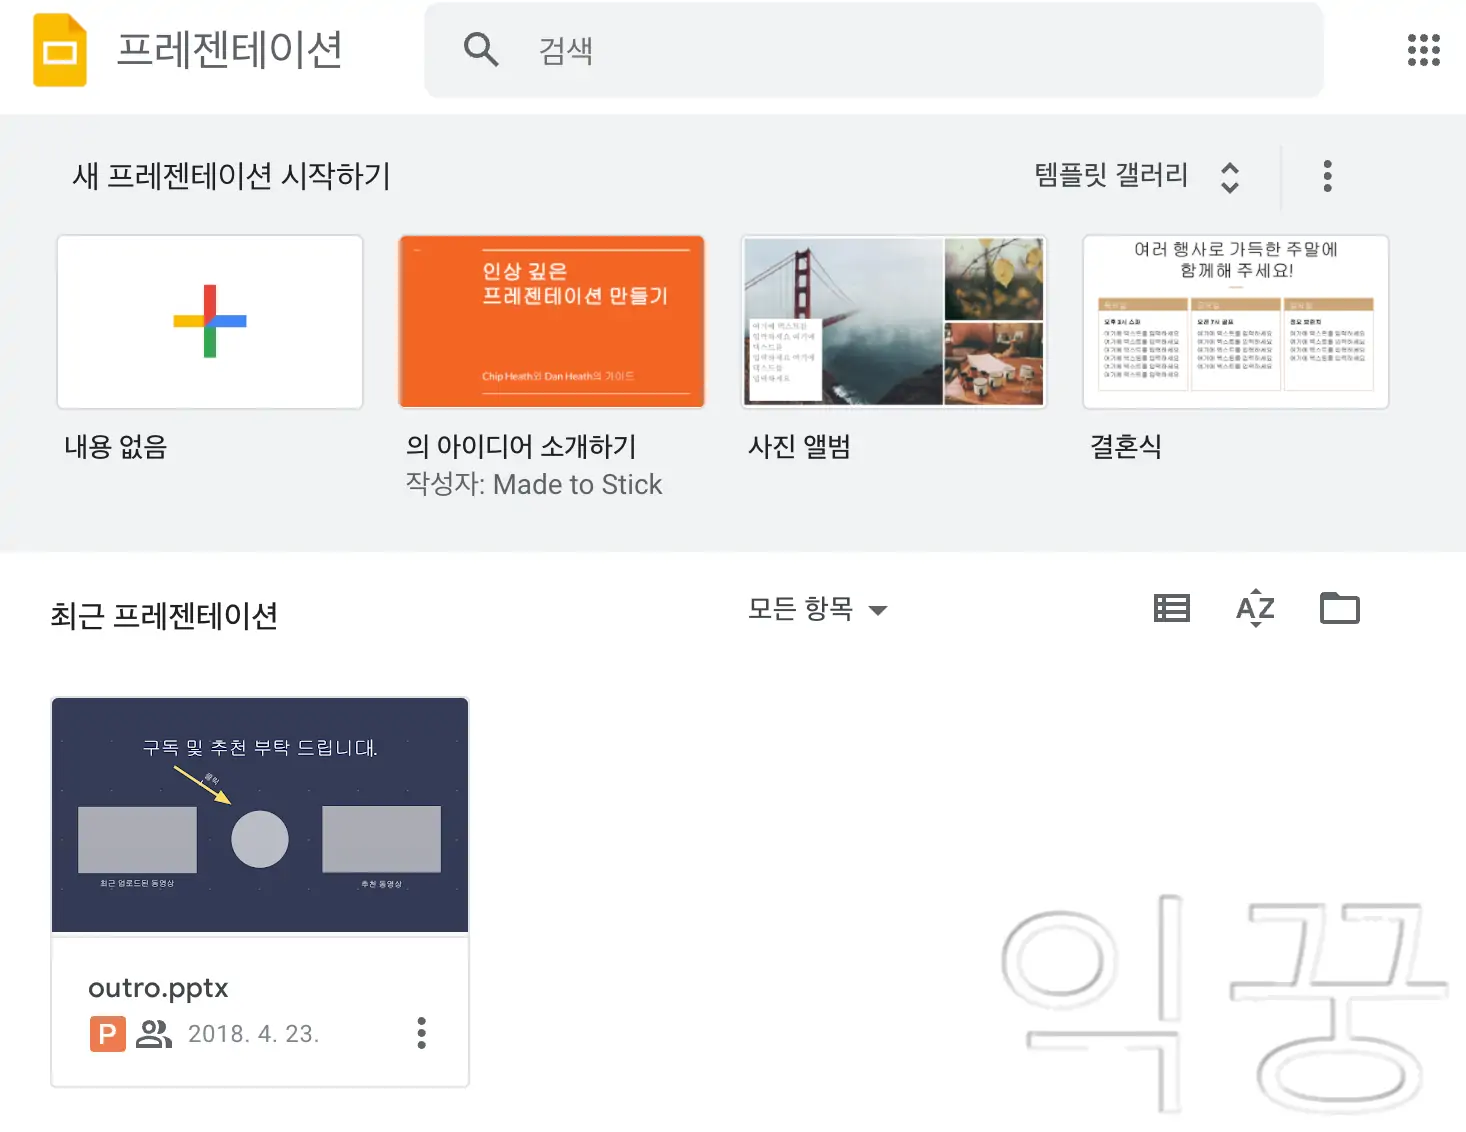Open the 사진 앨범 template
This screenshot has height=1132, width=1466.
click(893, 321)
